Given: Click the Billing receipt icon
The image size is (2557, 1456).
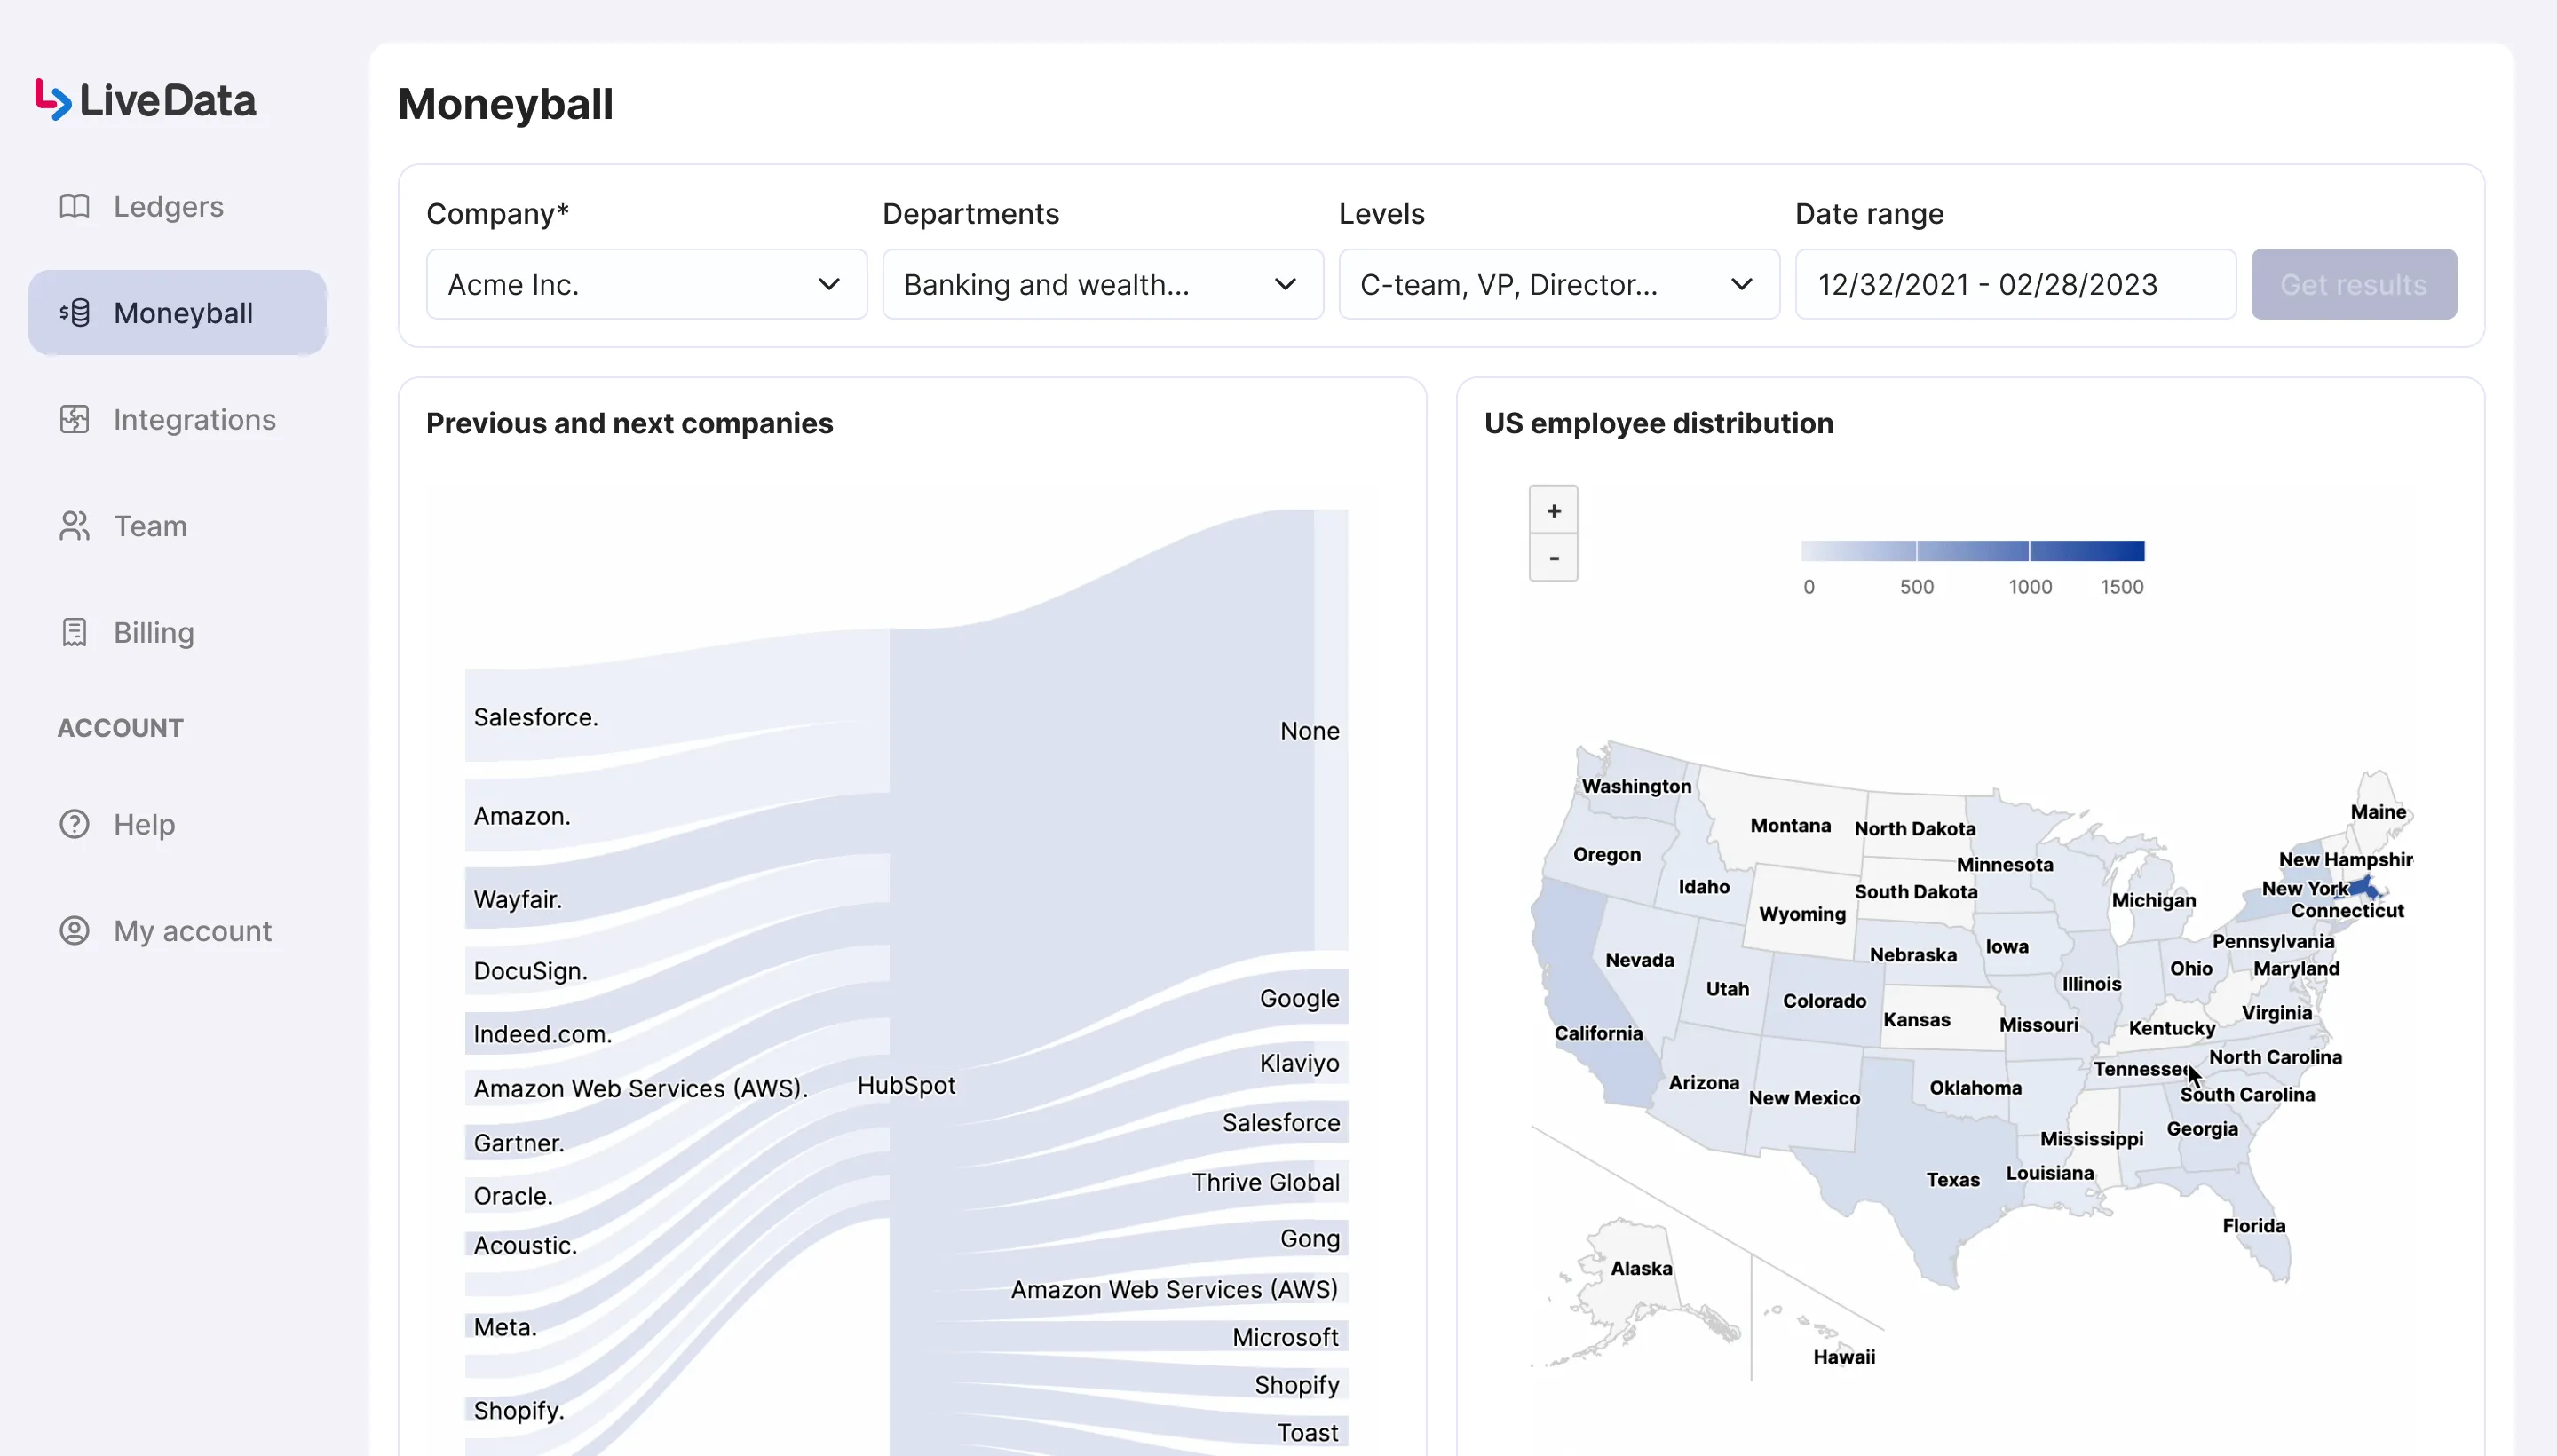Looking at the screenshot, I should click(x=74, y=633).
